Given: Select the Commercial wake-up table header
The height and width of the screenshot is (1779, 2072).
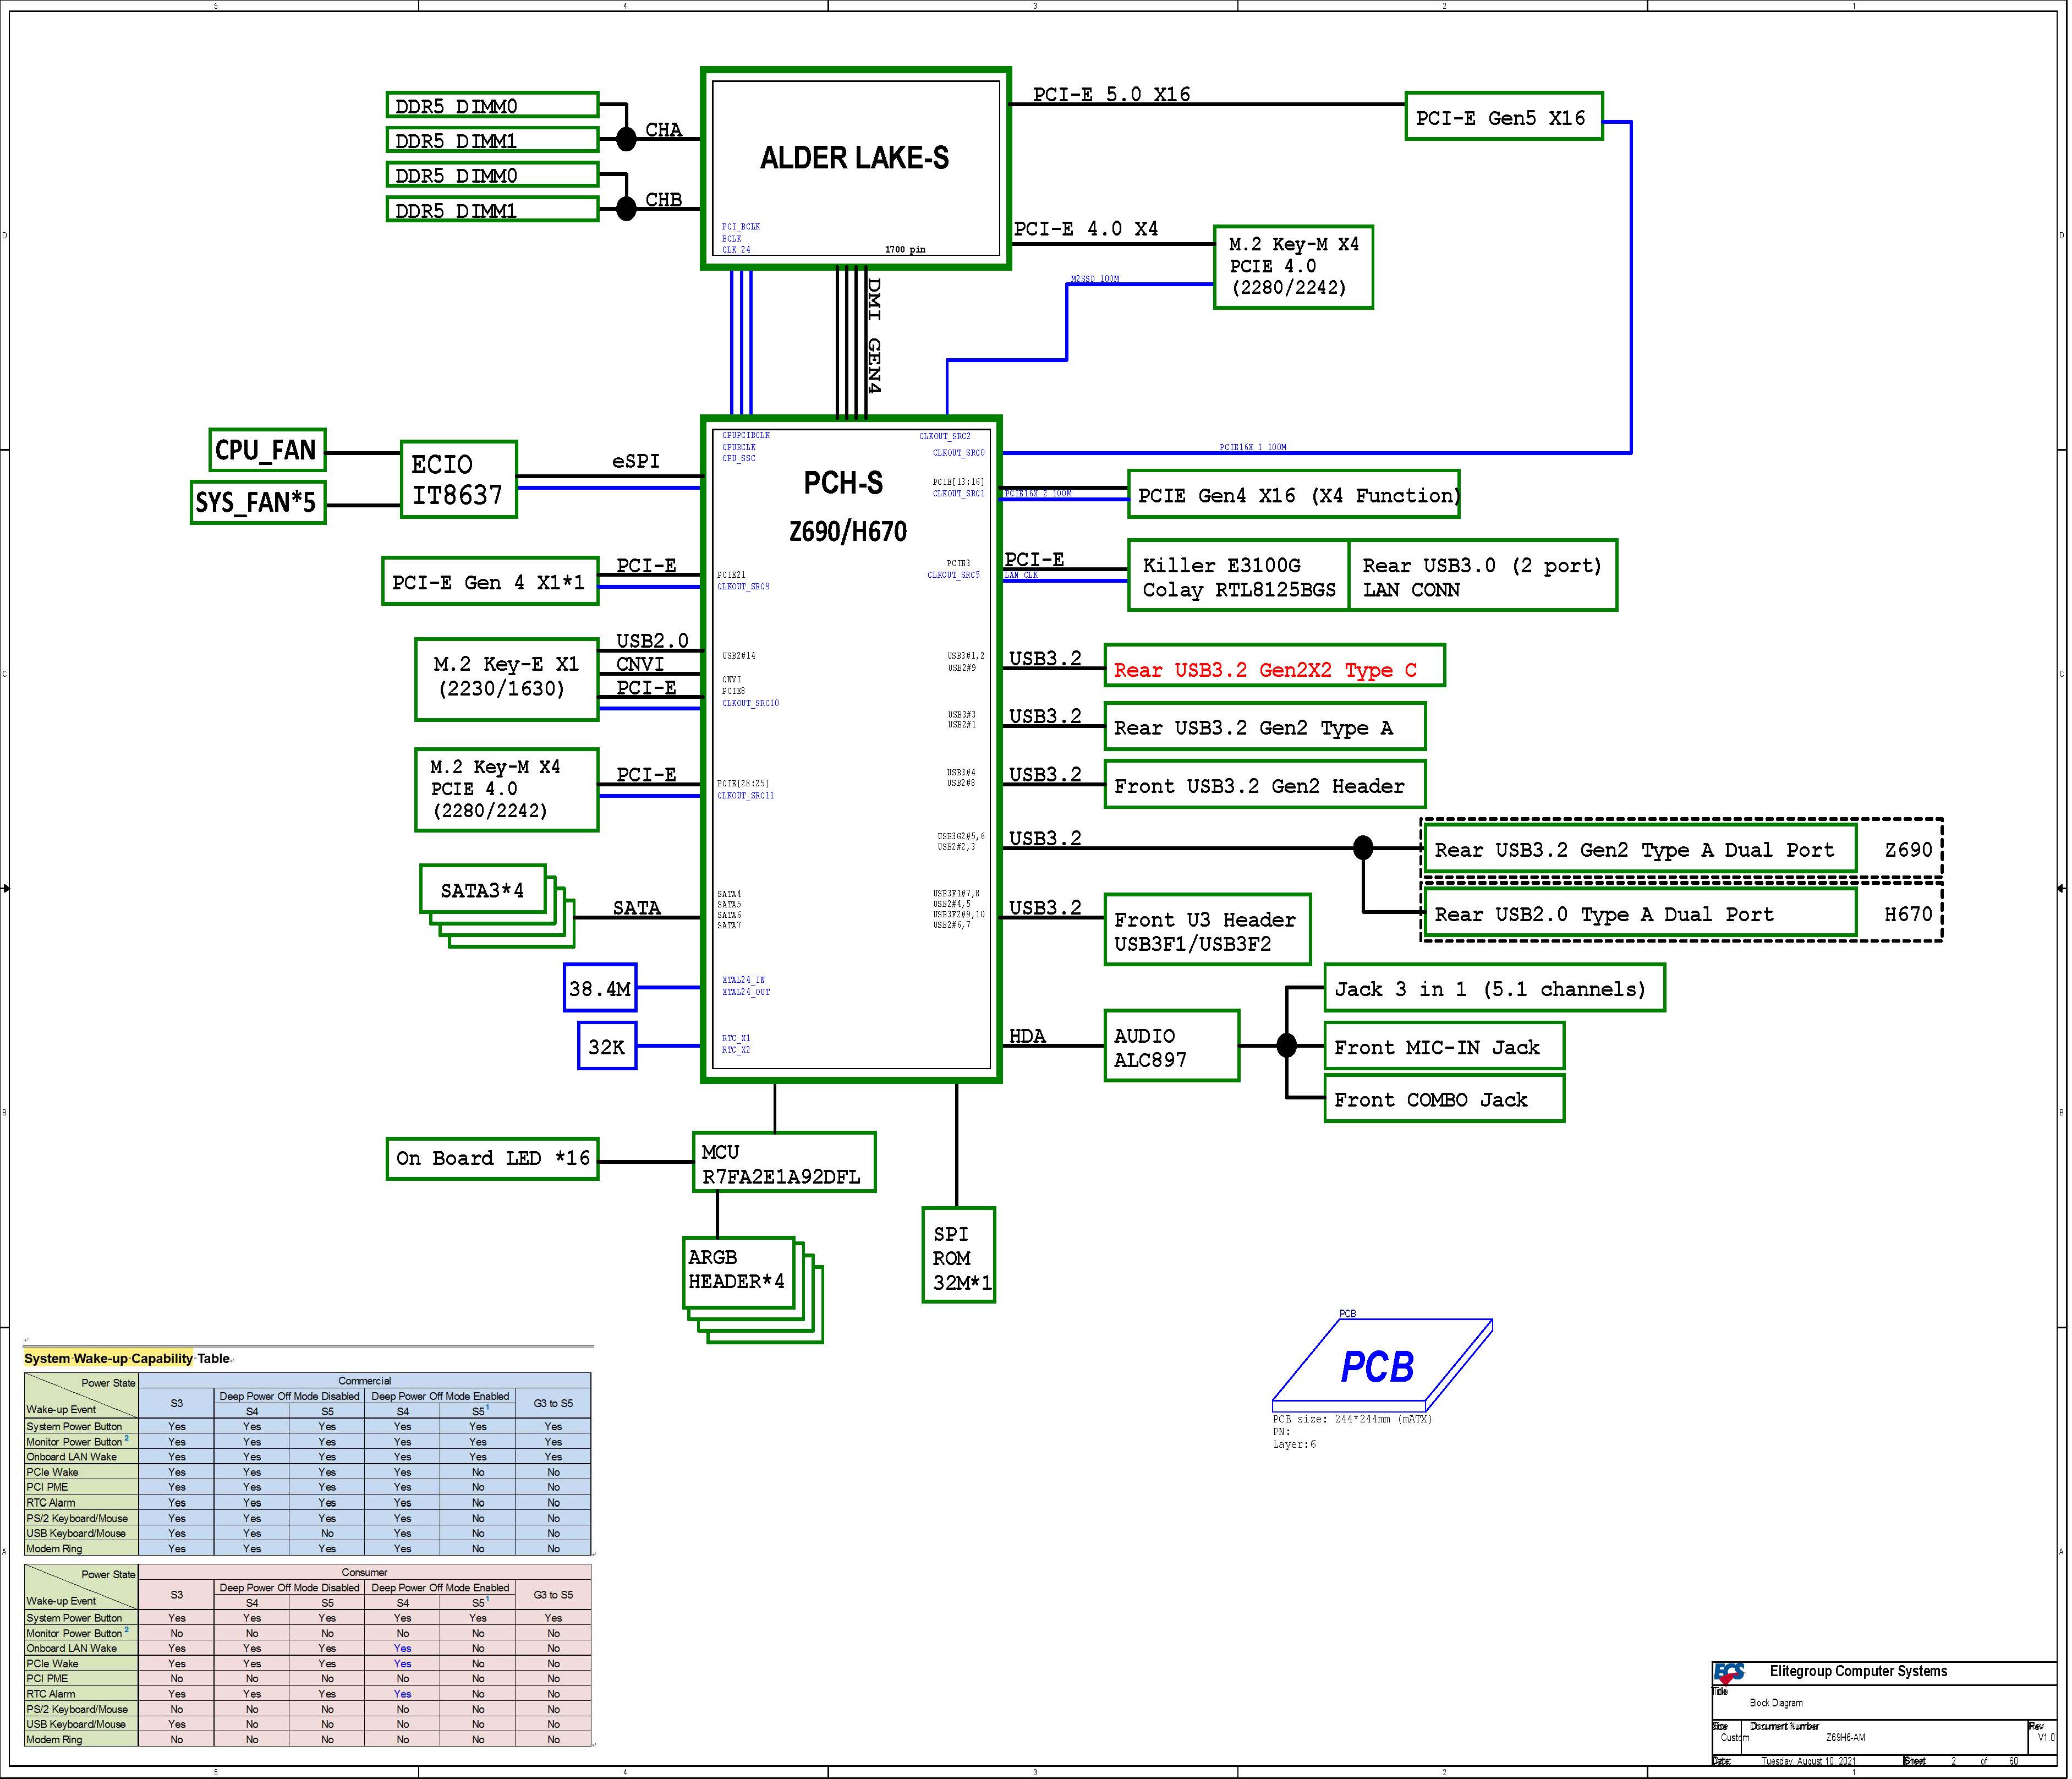Looking at the screenshot, I should pyautogui.click(x=364, y=1380).
